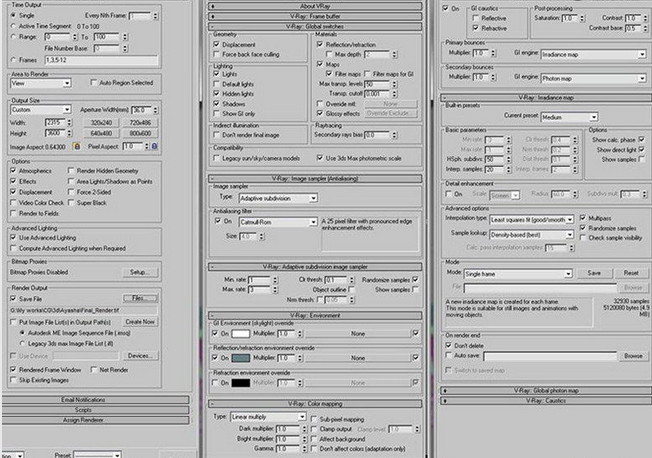Viewport: 652px width, 458px height.
Task: Click the Auto save Browse button
Action: tap(633, 356)
